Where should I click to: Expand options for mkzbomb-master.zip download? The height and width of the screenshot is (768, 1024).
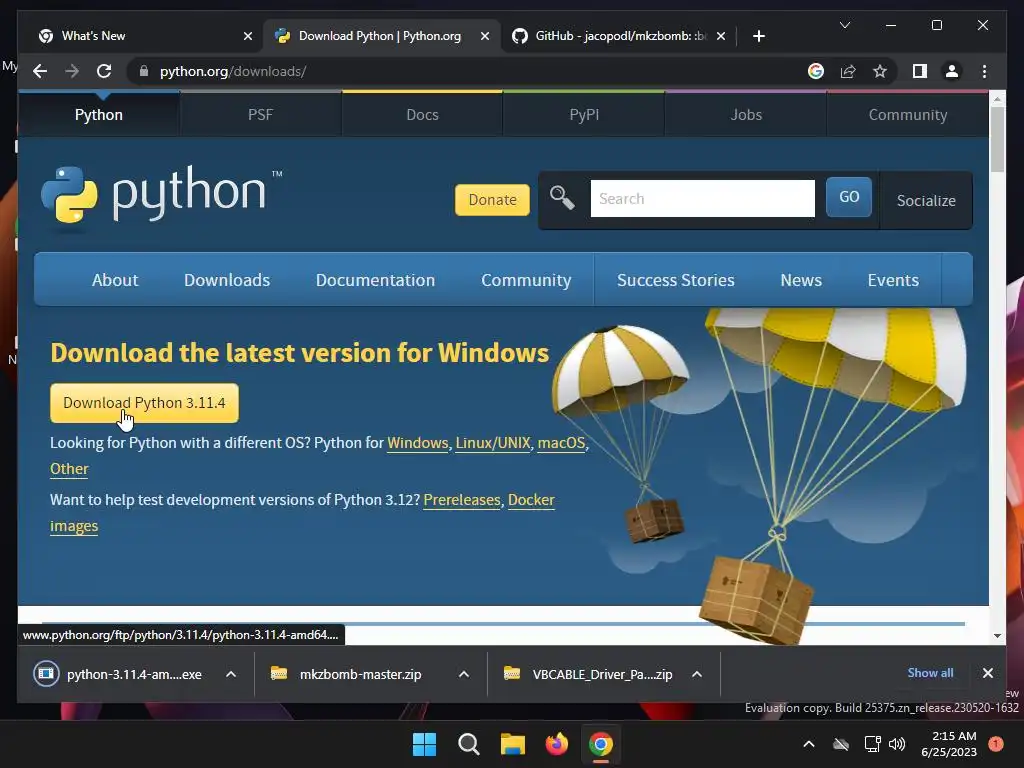click(x=464, y=674)
